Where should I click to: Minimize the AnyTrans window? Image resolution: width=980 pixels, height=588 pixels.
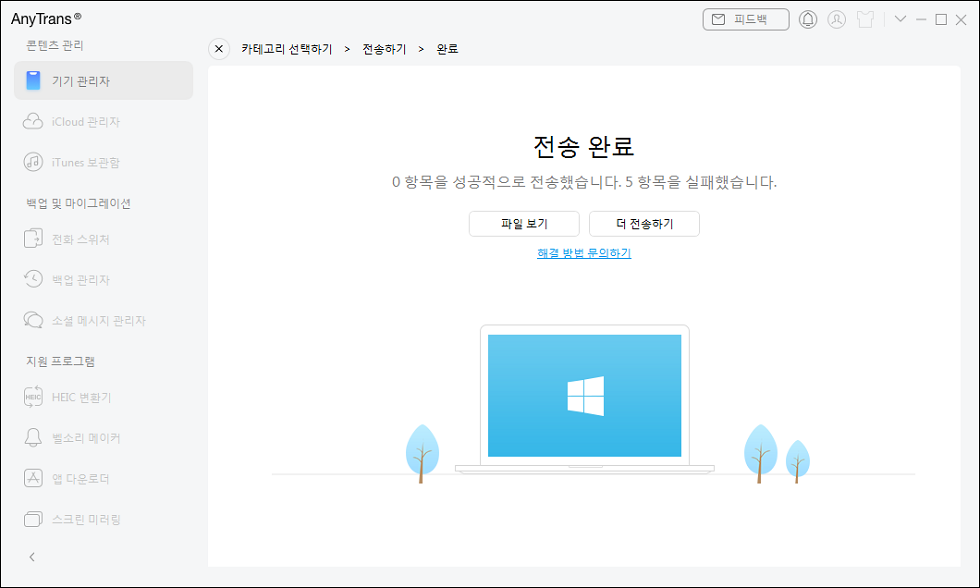[x=921, y=19]
